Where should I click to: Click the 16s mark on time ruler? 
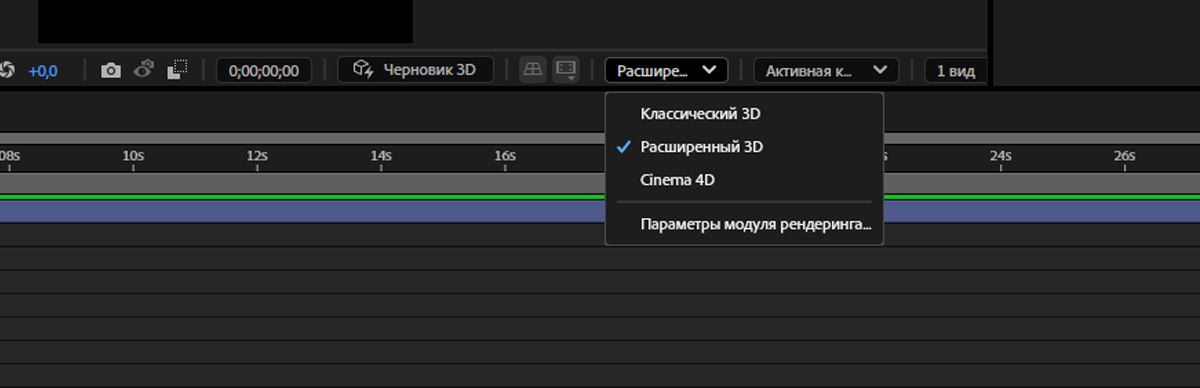pos(504,156)
